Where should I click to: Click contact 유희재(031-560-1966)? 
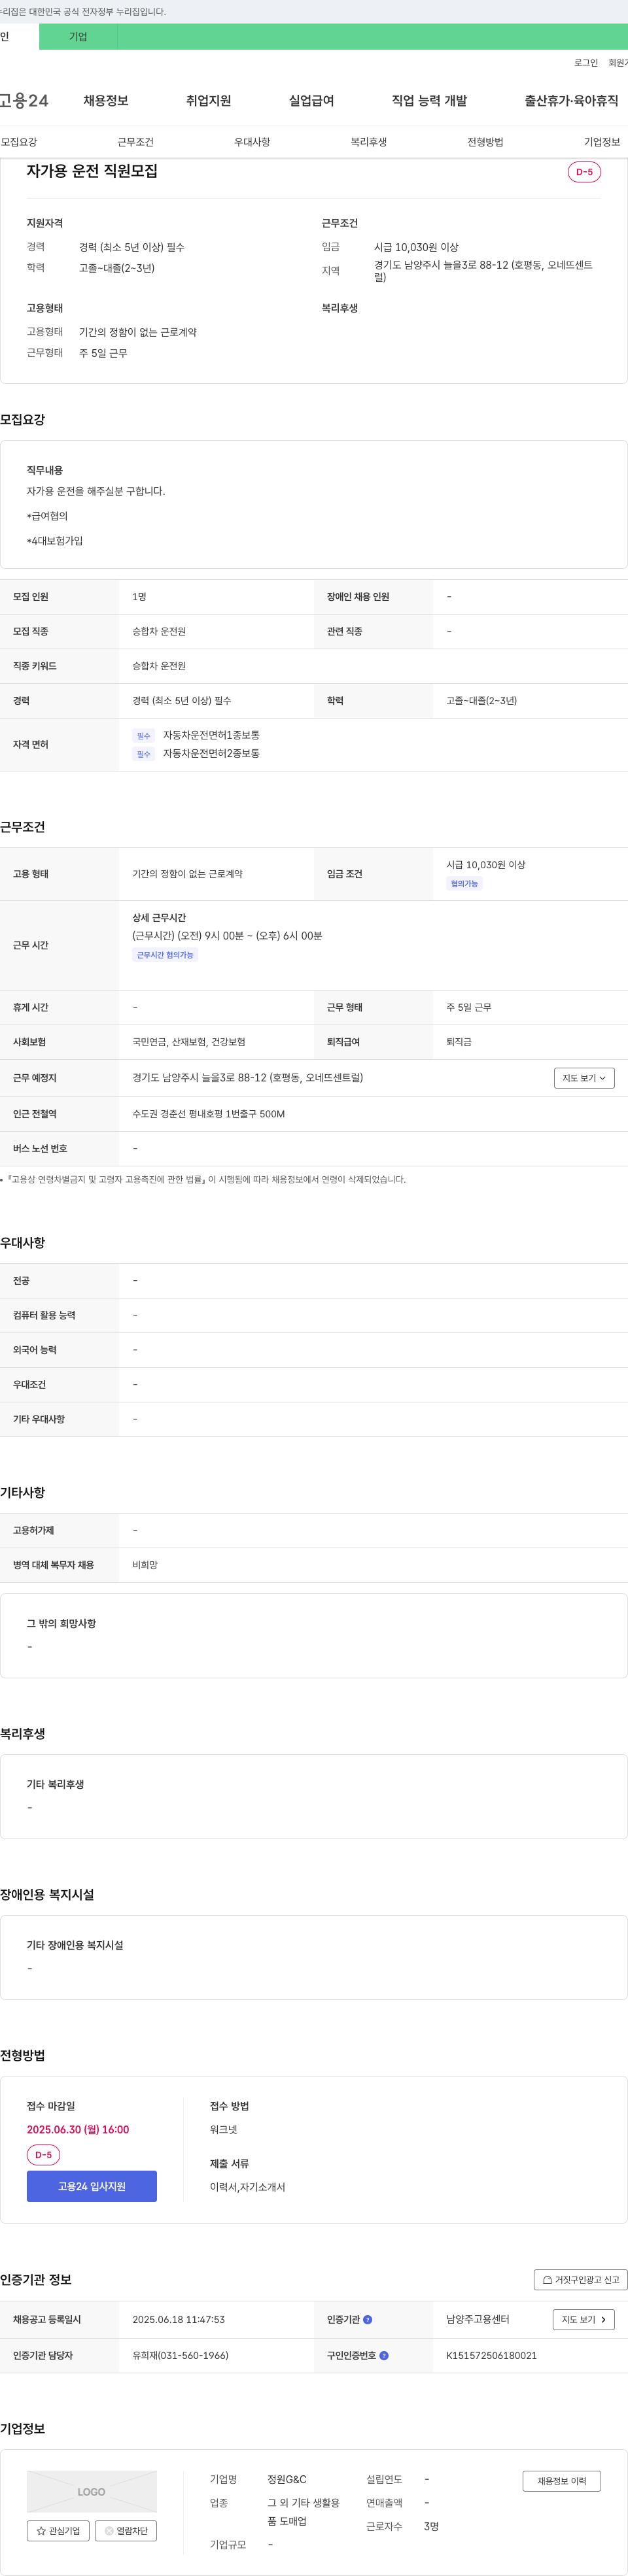pyautogui.click(x=180, y=2355)
